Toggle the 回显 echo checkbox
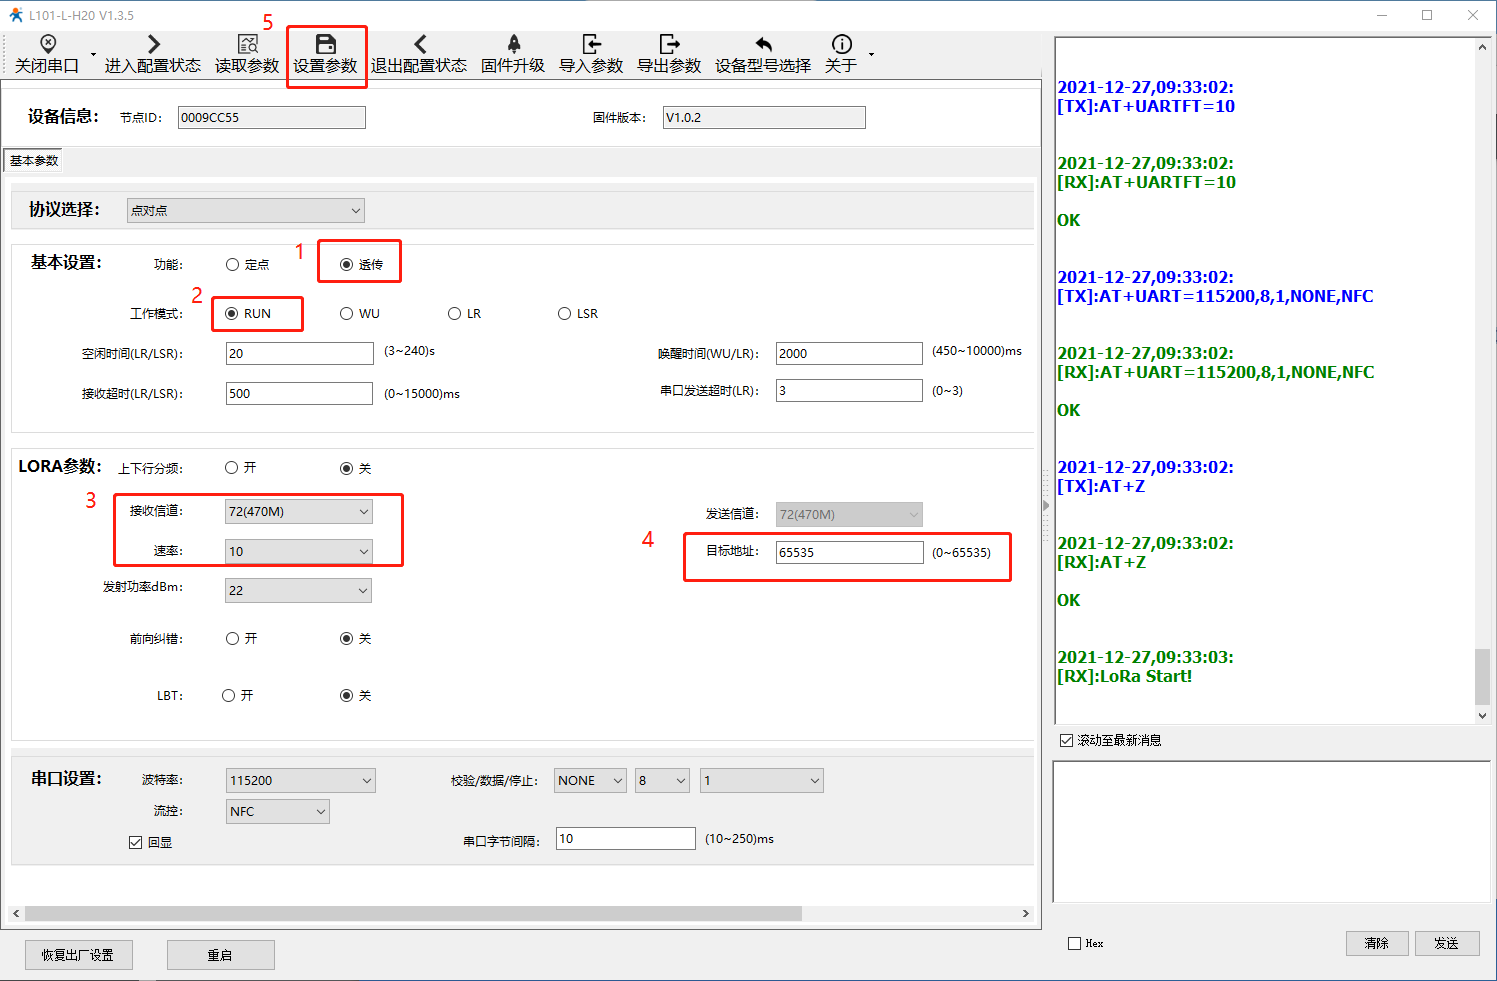The image size is (1497, 981). coord(136,843)
